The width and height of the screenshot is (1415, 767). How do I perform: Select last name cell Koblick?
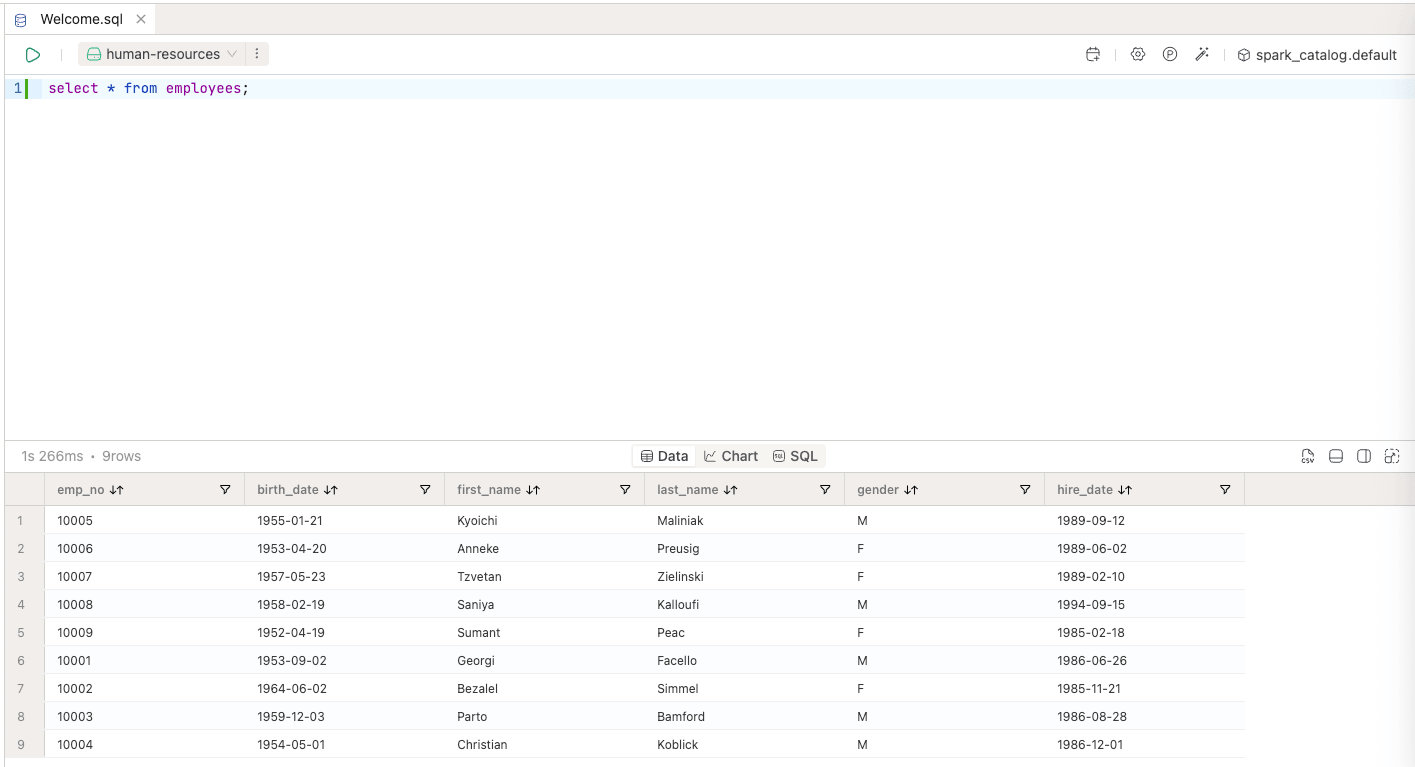pos(744,745)
